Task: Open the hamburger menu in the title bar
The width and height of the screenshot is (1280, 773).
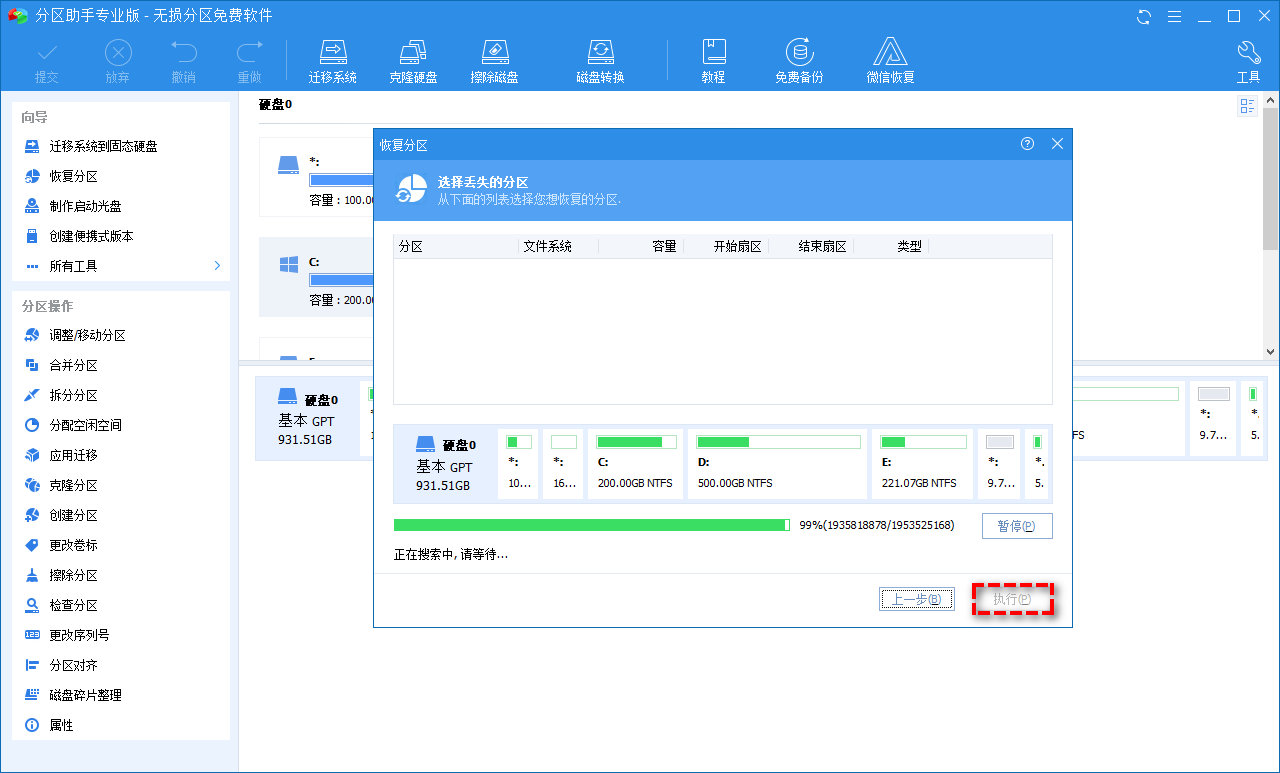Action: tap(1175, 16)
